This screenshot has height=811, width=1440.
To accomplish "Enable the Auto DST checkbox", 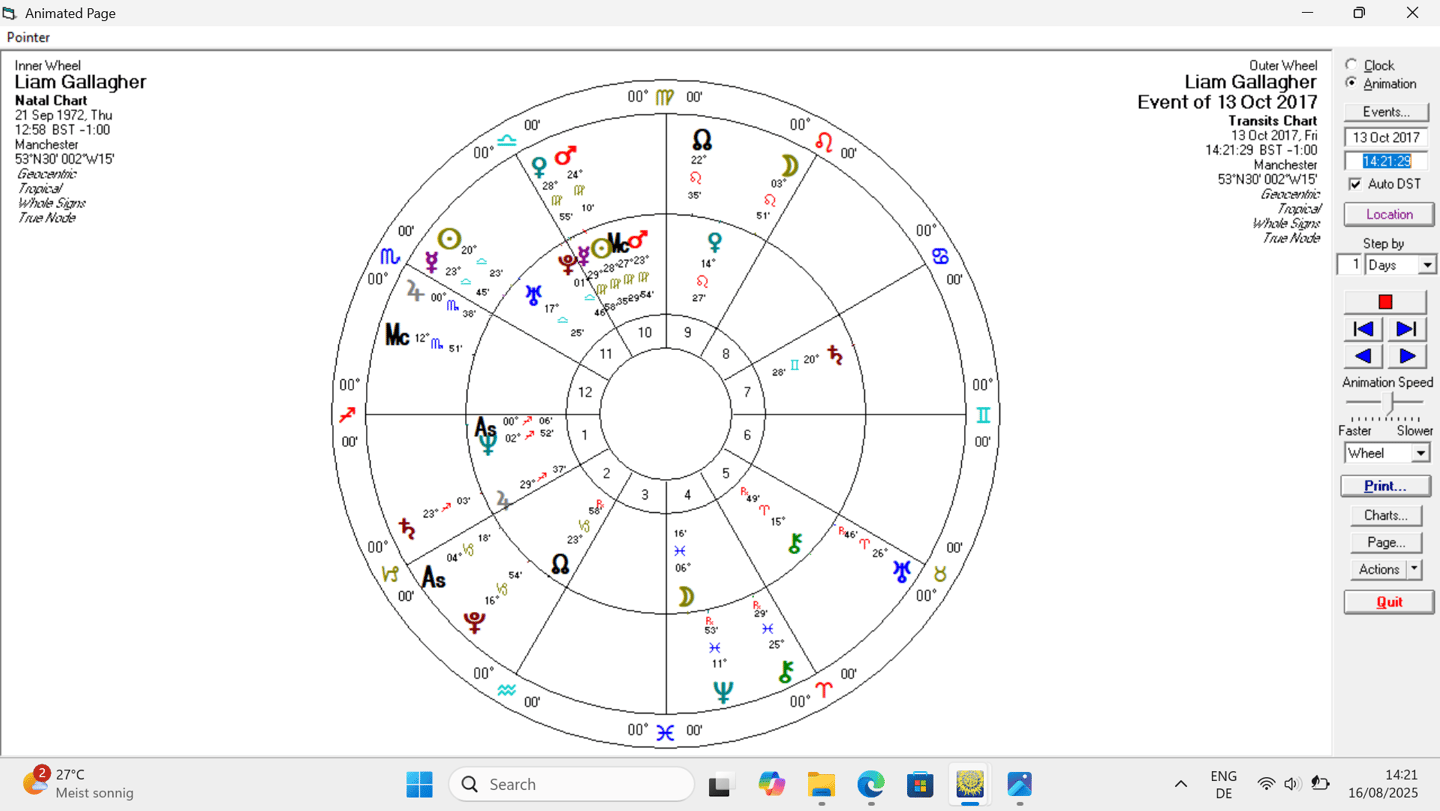I will pos(1356,183).
